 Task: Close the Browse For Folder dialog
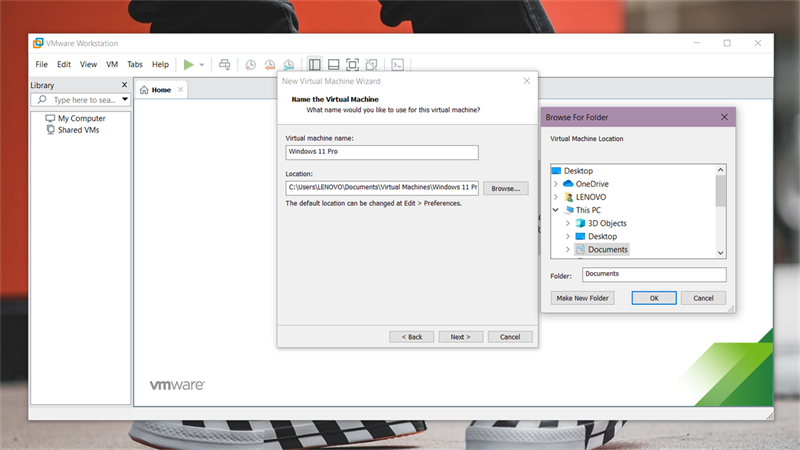724,117
